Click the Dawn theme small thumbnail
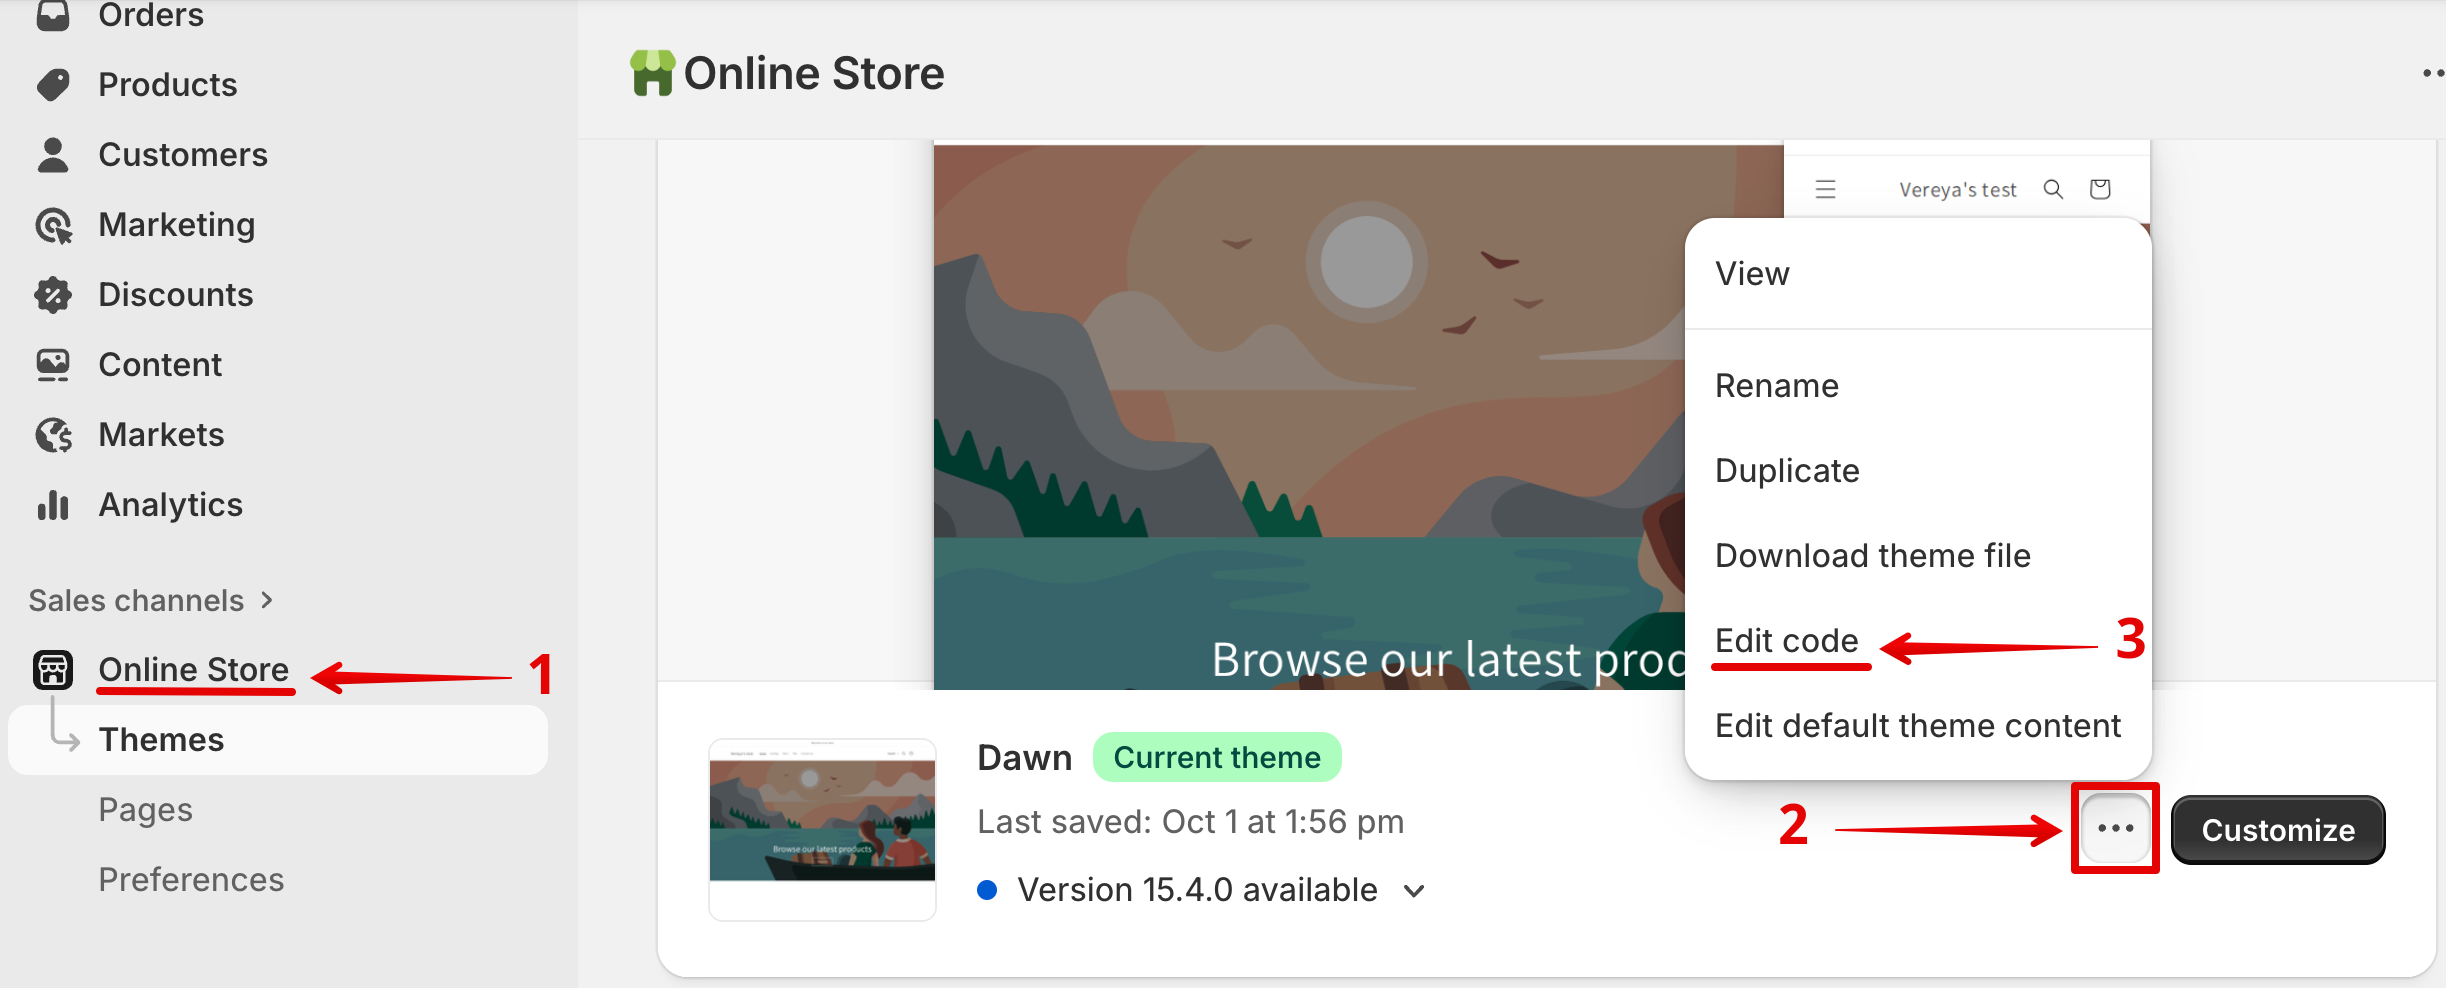 822,829
